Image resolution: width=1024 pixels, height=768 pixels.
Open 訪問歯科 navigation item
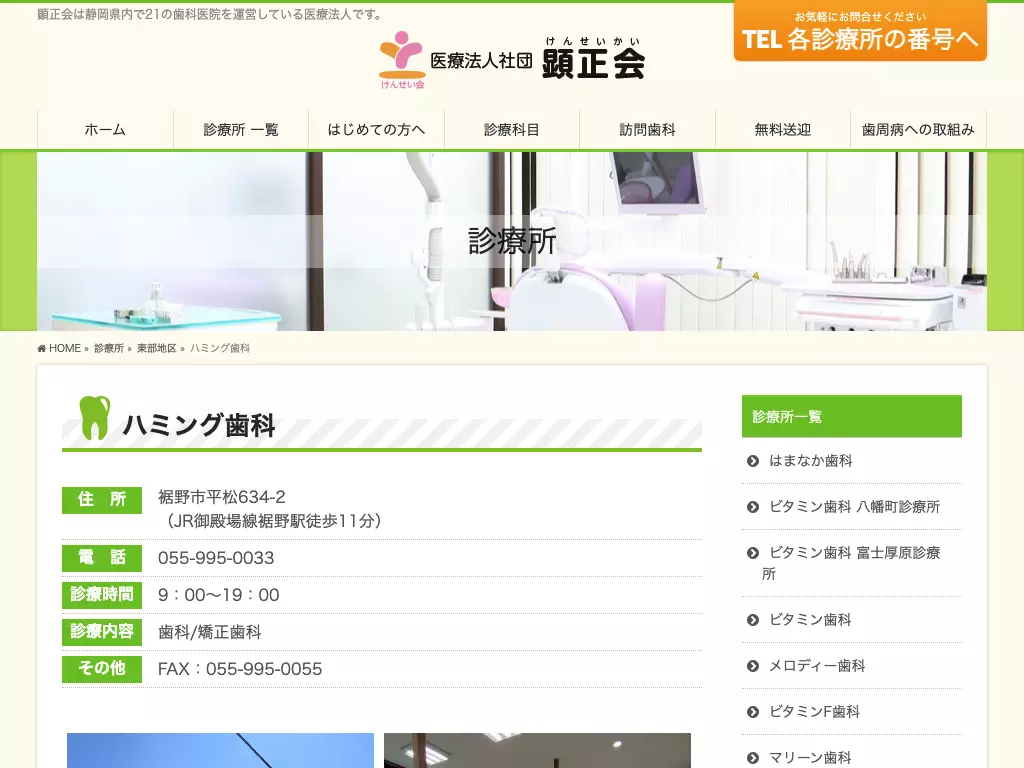coord(647,129)
